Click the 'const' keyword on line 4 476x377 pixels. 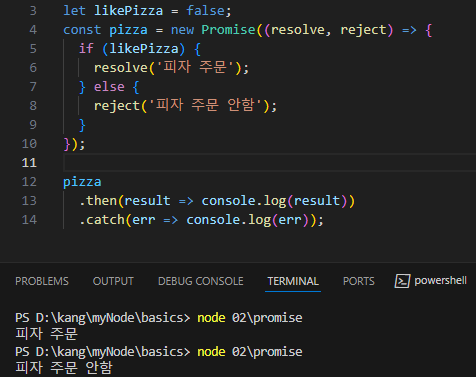82,30
